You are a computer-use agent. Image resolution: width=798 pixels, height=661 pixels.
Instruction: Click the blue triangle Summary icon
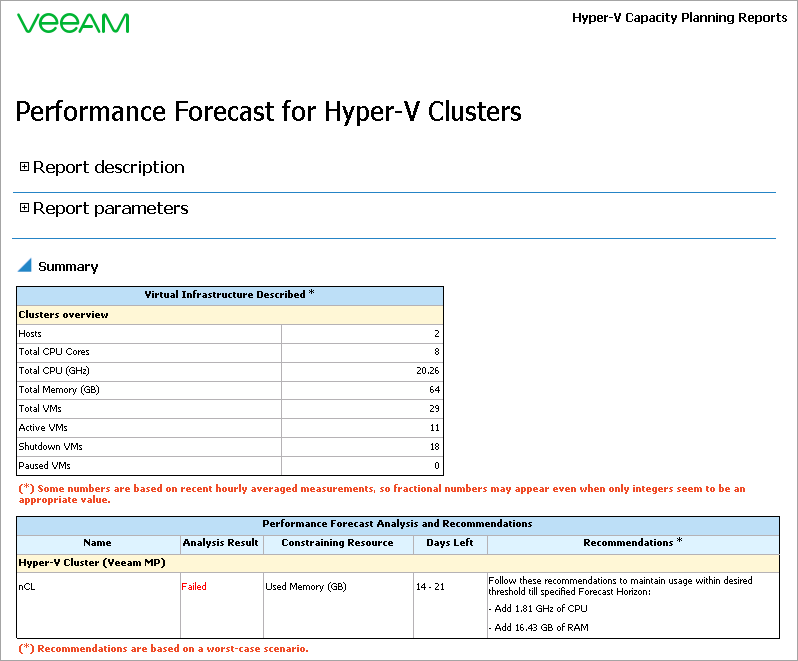(24, 265)
